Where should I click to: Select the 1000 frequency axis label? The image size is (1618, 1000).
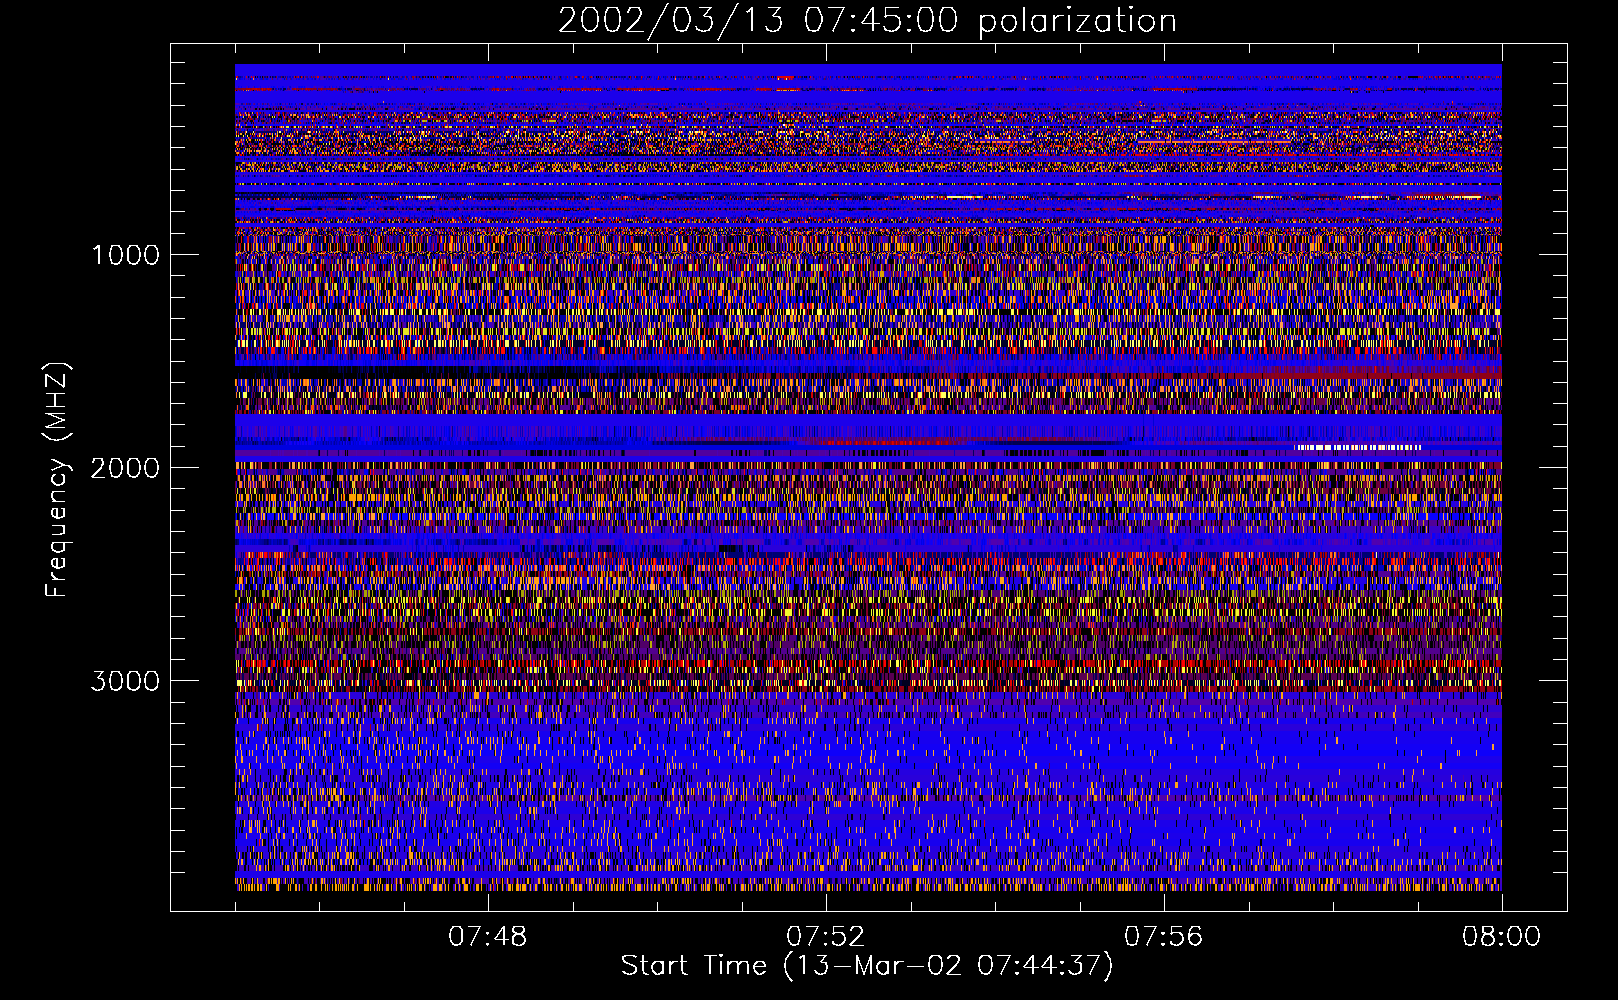125,255
